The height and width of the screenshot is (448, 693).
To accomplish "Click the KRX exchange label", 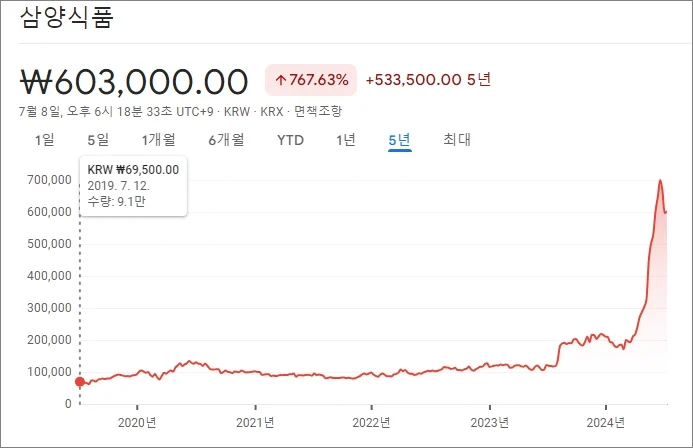I will point(271,112).
